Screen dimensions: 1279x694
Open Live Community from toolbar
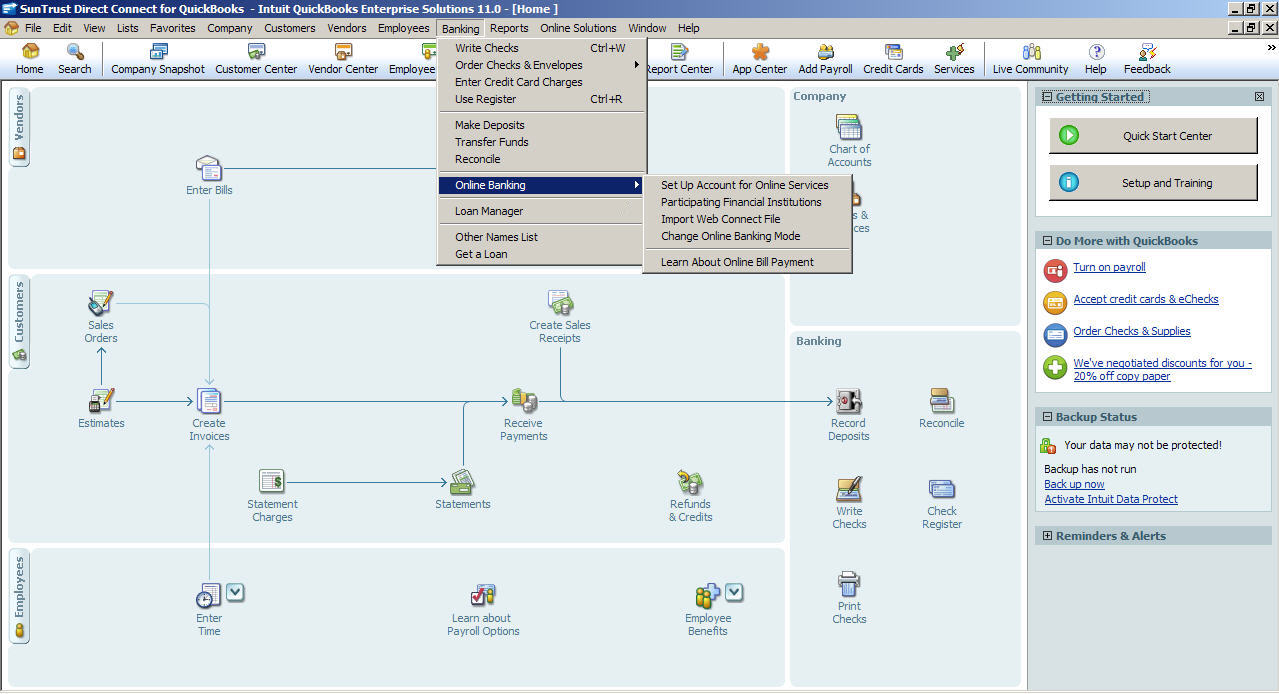pos(1031,59)
